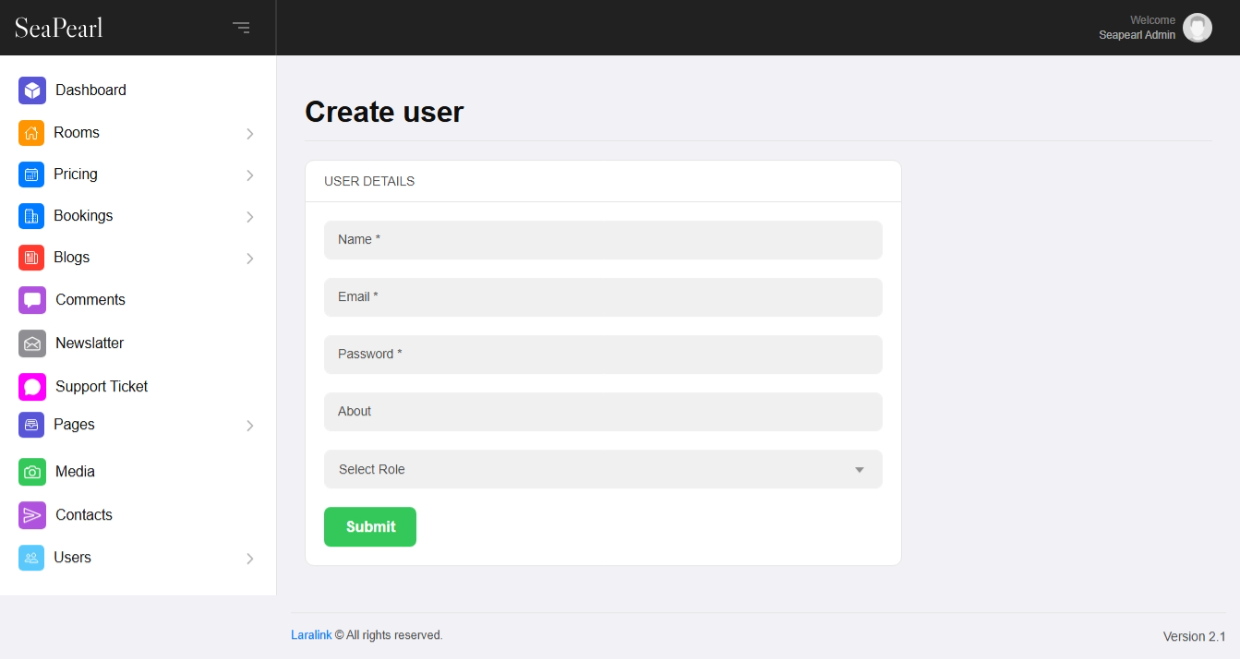The height and width of the screenshot is (659, 1240).
Task: Click the Contacts paper plane icon
Action: [x=32, y=515]
